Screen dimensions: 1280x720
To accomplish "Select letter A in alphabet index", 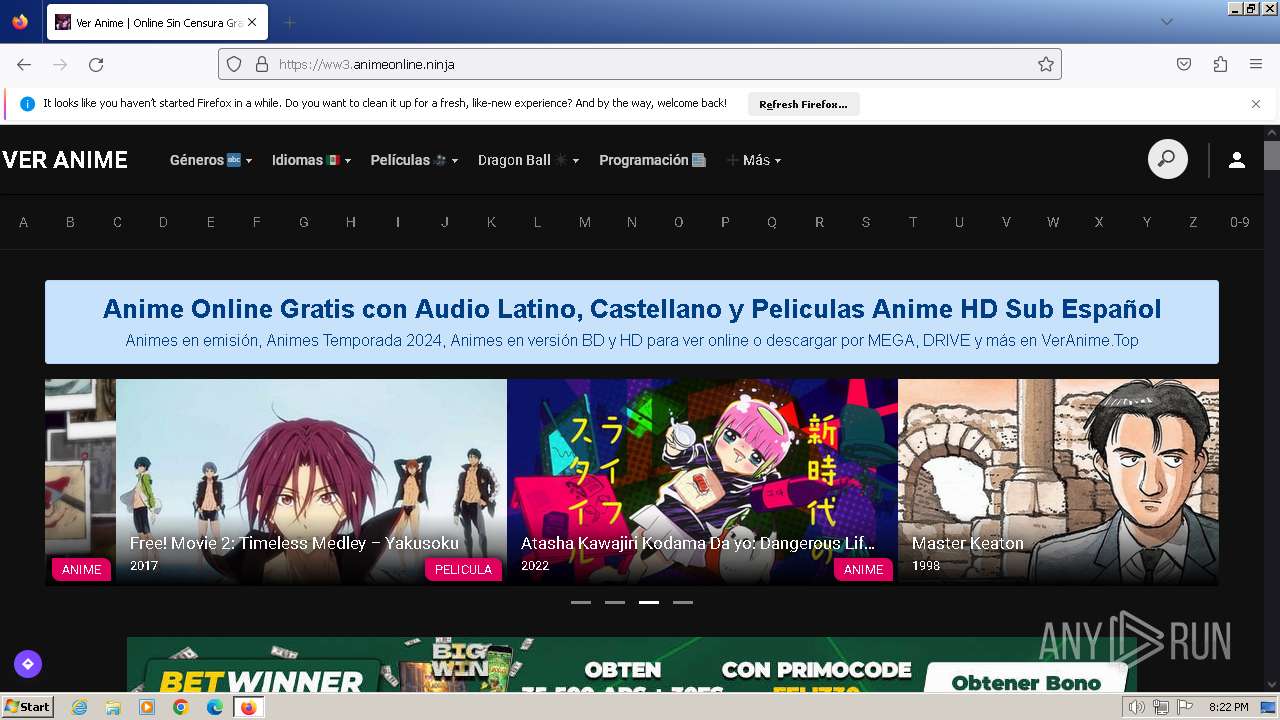I will (23, 222).
